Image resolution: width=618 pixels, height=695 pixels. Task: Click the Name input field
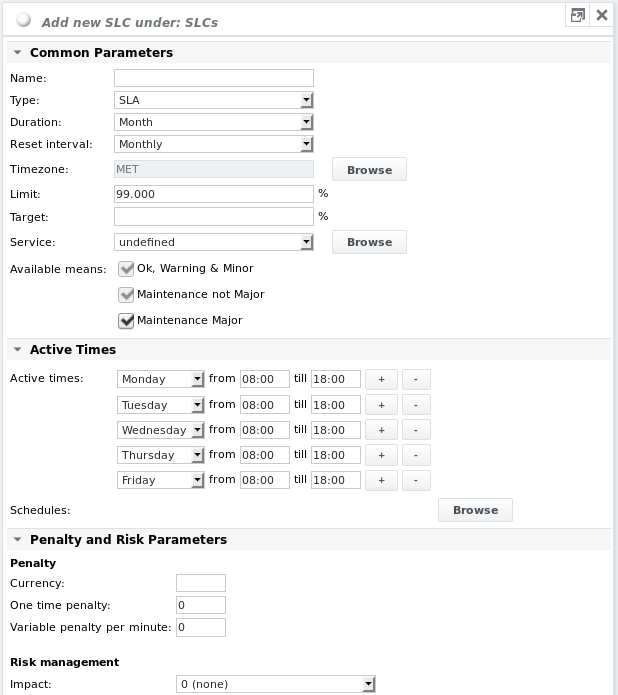point(214,78)
